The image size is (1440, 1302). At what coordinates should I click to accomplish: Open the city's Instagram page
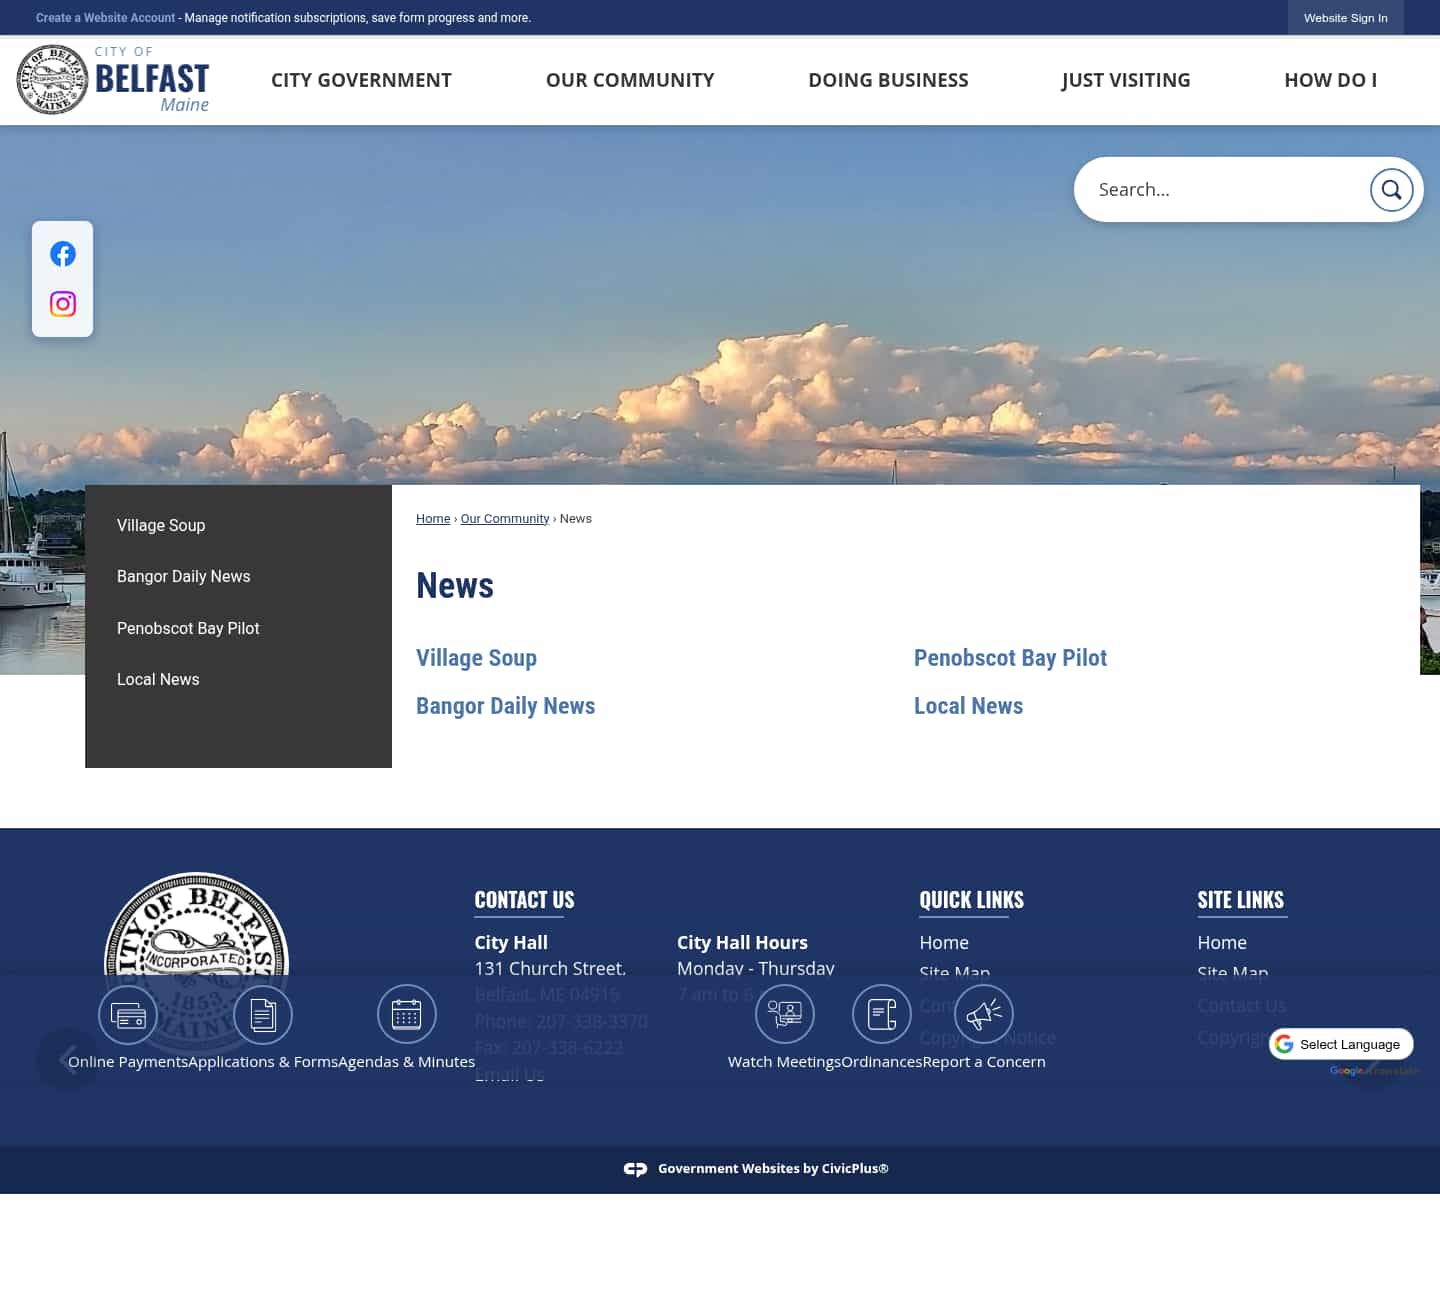point(62,304)
